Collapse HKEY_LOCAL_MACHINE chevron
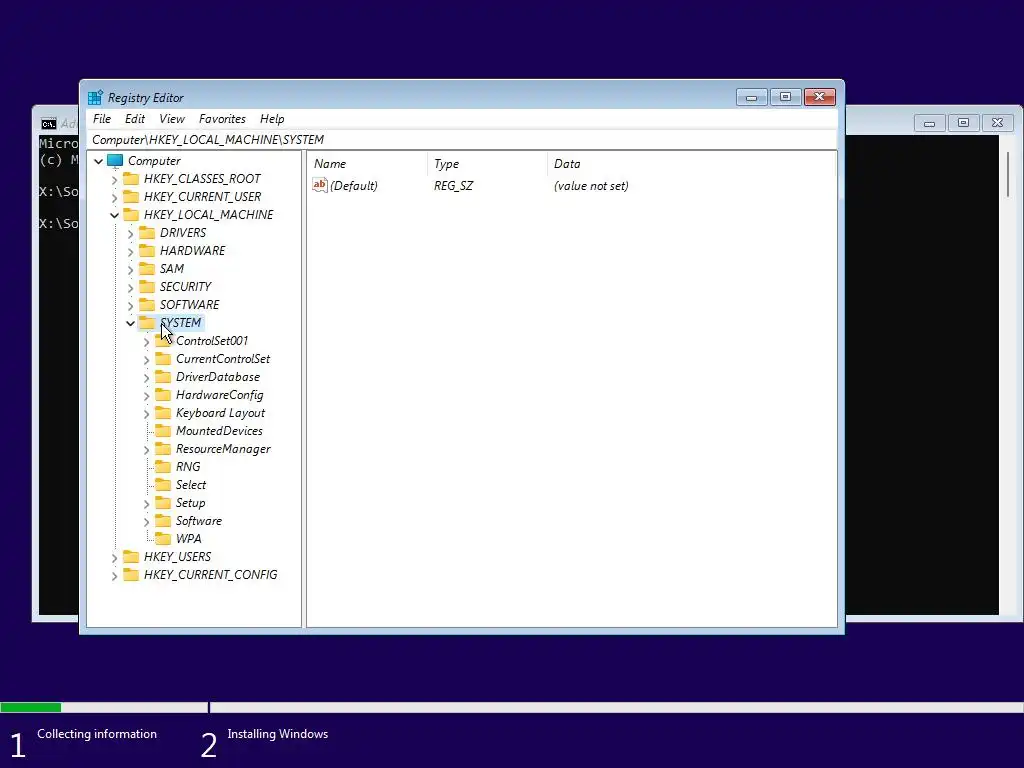This screenshot has width=1024, height=768. point(114,215)
